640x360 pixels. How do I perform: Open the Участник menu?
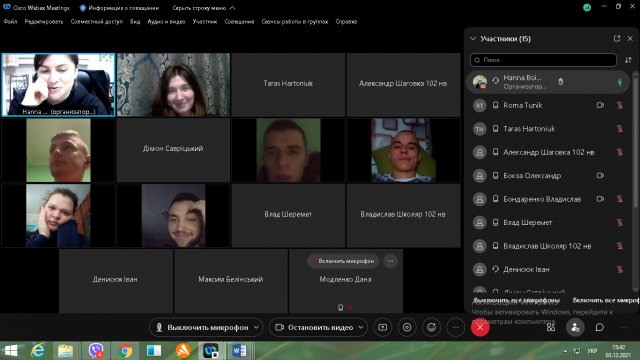(x=205, y=22)
